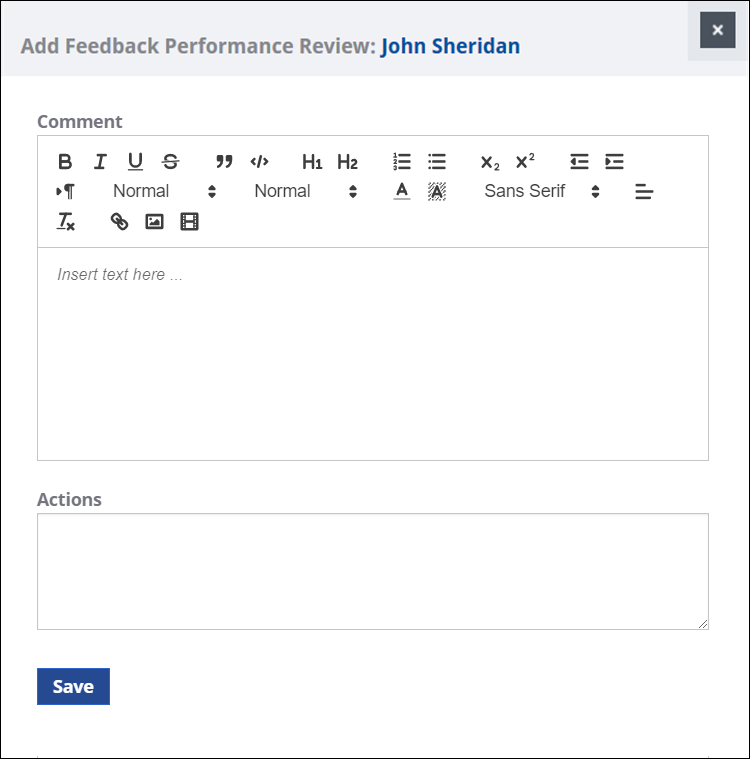This screenshot has width=750, height=759.
Task: Insert a blockquote
Action: (224, 162)
